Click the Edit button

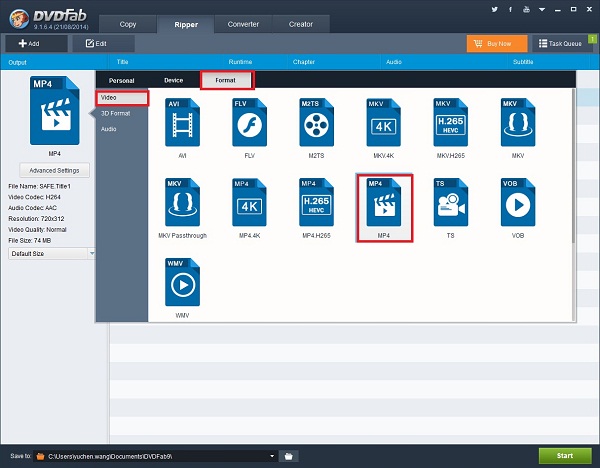103,43
